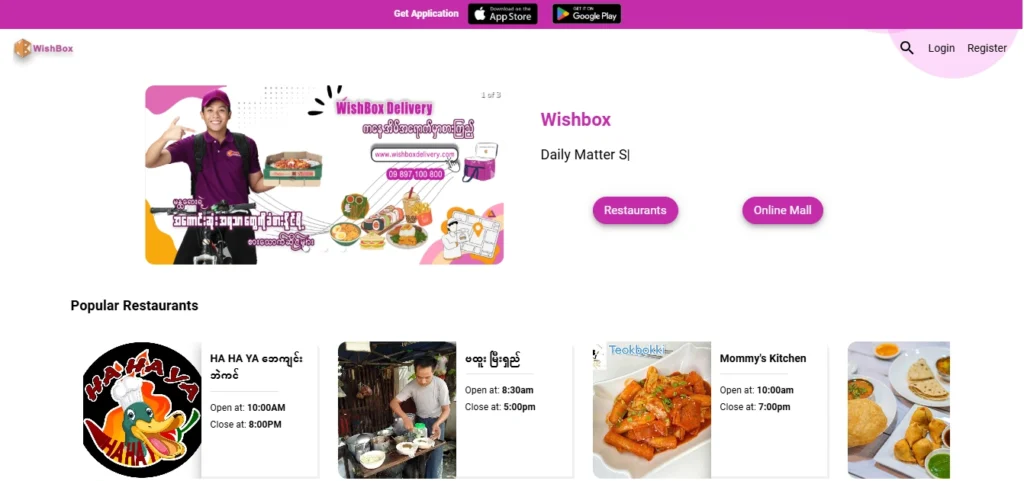The image size is (1024, 481).
Task: Click the Teokbokki dish image
Action: (651, 410)
